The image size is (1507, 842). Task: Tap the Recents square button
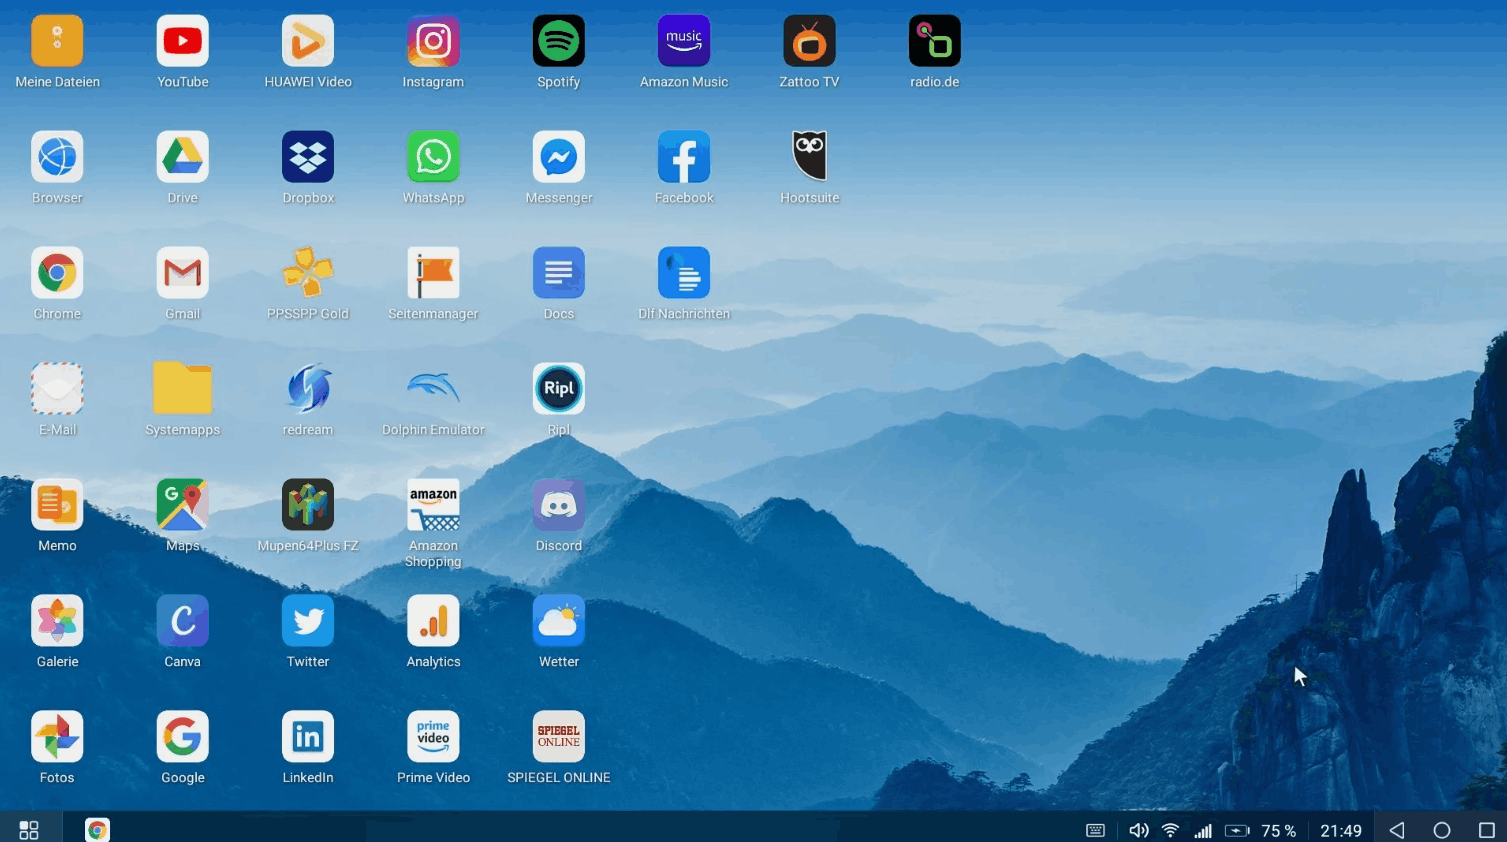(x=1487, y=831)
